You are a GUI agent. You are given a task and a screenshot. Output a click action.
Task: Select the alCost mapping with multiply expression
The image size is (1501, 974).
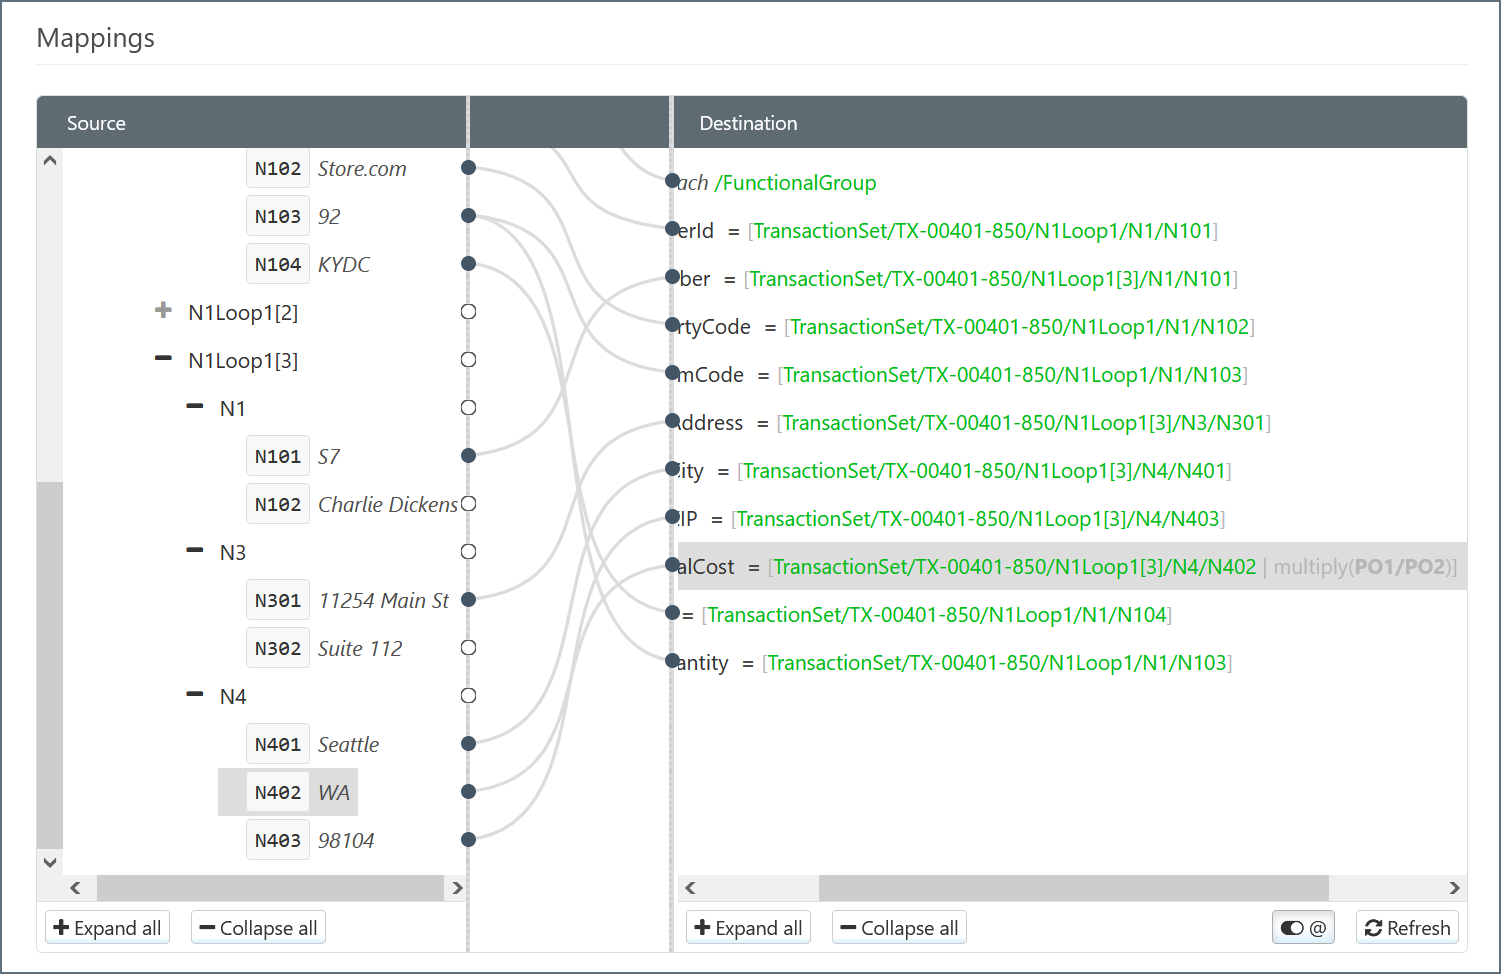pos(1070,567)
